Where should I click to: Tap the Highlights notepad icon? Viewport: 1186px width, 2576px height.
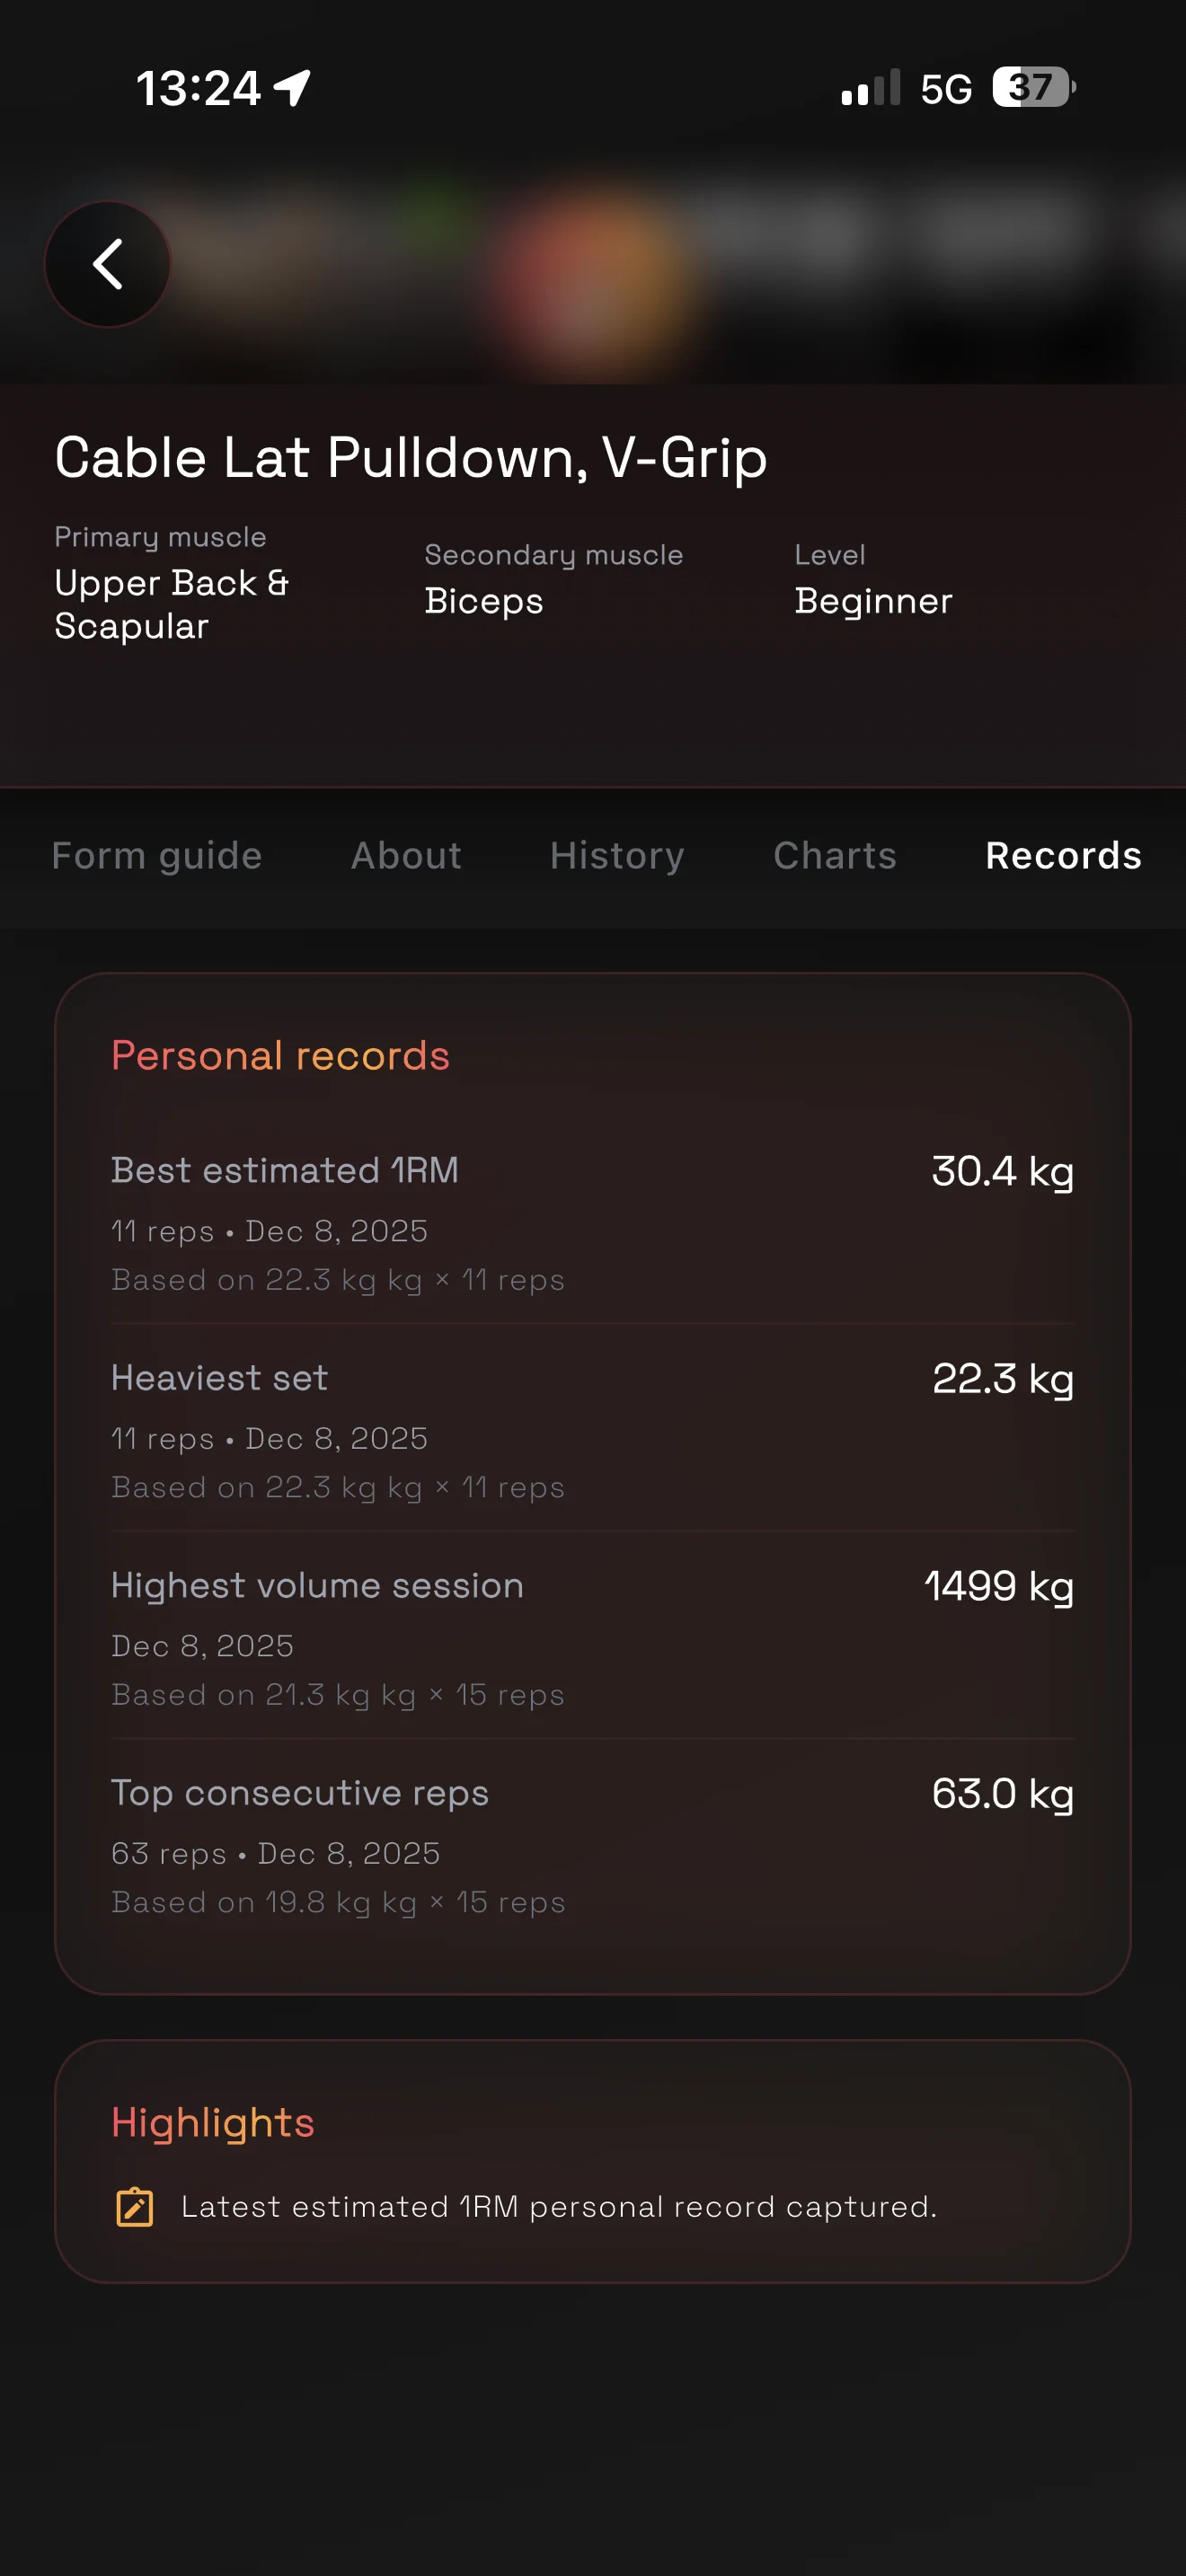[135, 2206]
